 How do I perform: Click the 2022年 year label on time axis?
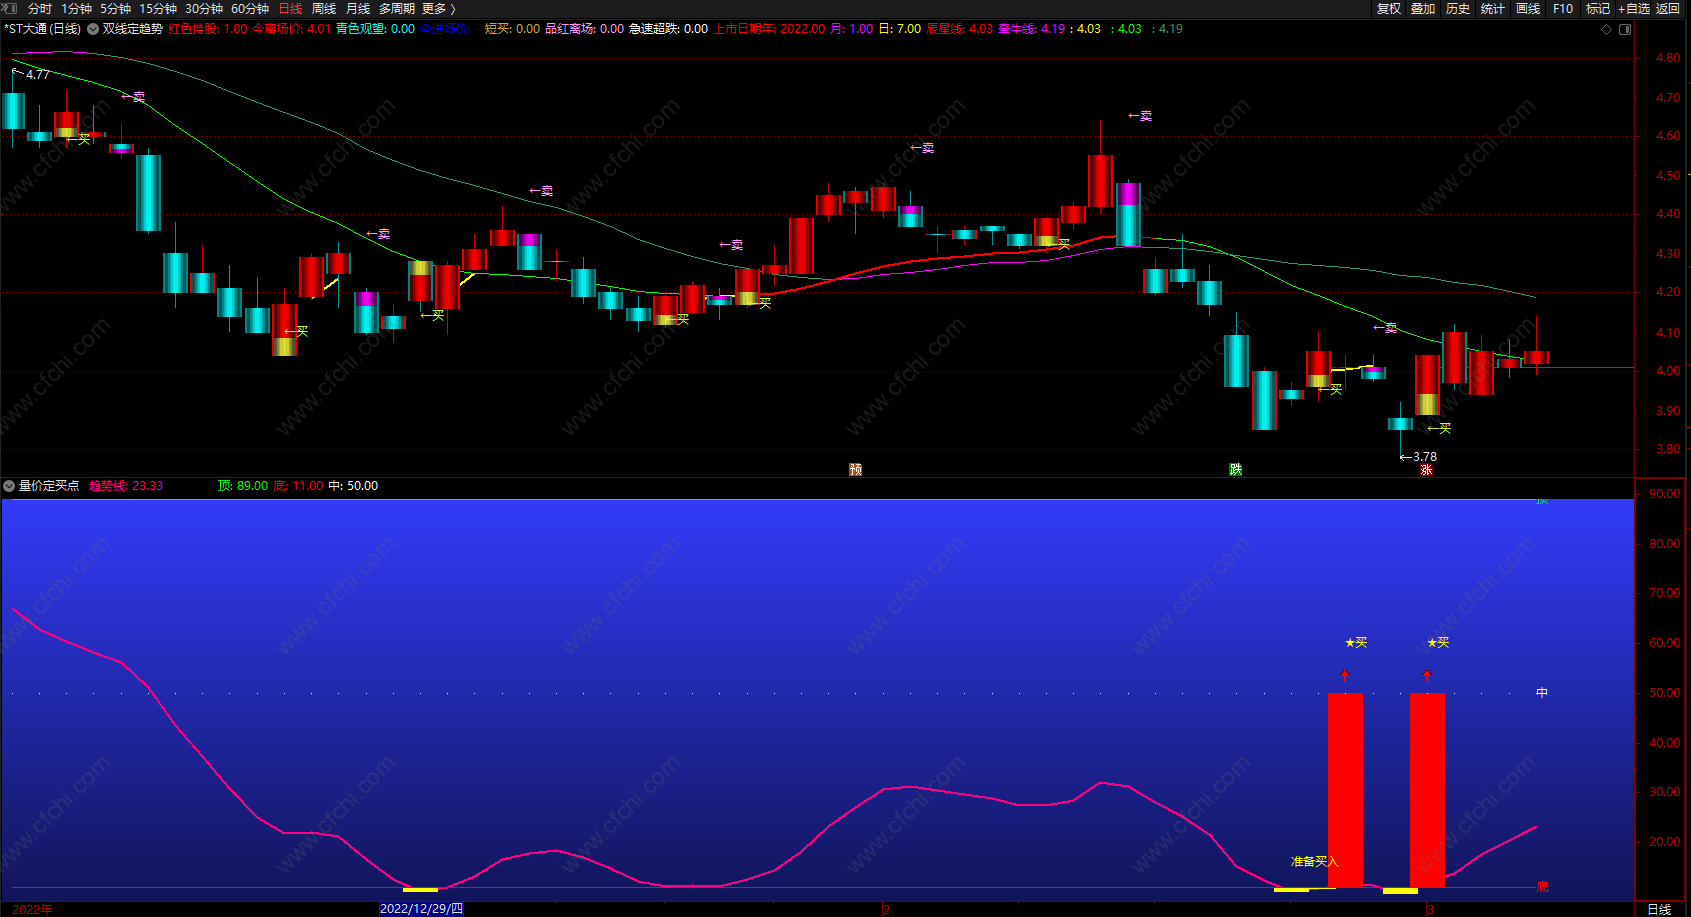coord(32,909)
